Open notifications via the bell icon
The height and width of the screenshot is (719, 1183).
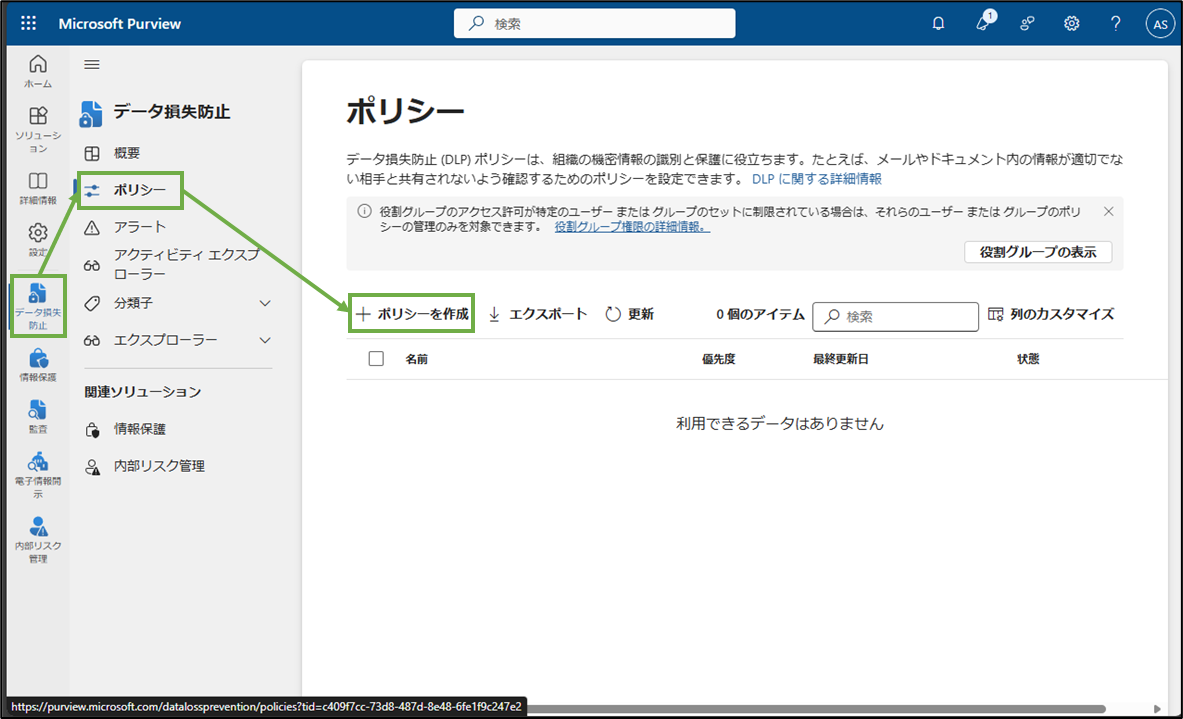point(938,22)
